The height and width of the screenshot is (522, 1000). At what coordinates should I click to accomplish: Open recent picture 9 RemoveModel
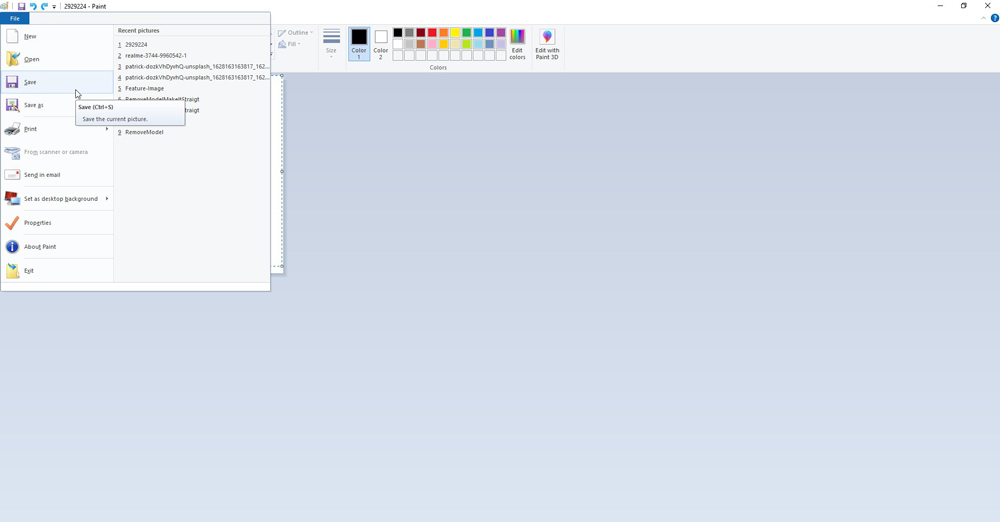[192, 132]
